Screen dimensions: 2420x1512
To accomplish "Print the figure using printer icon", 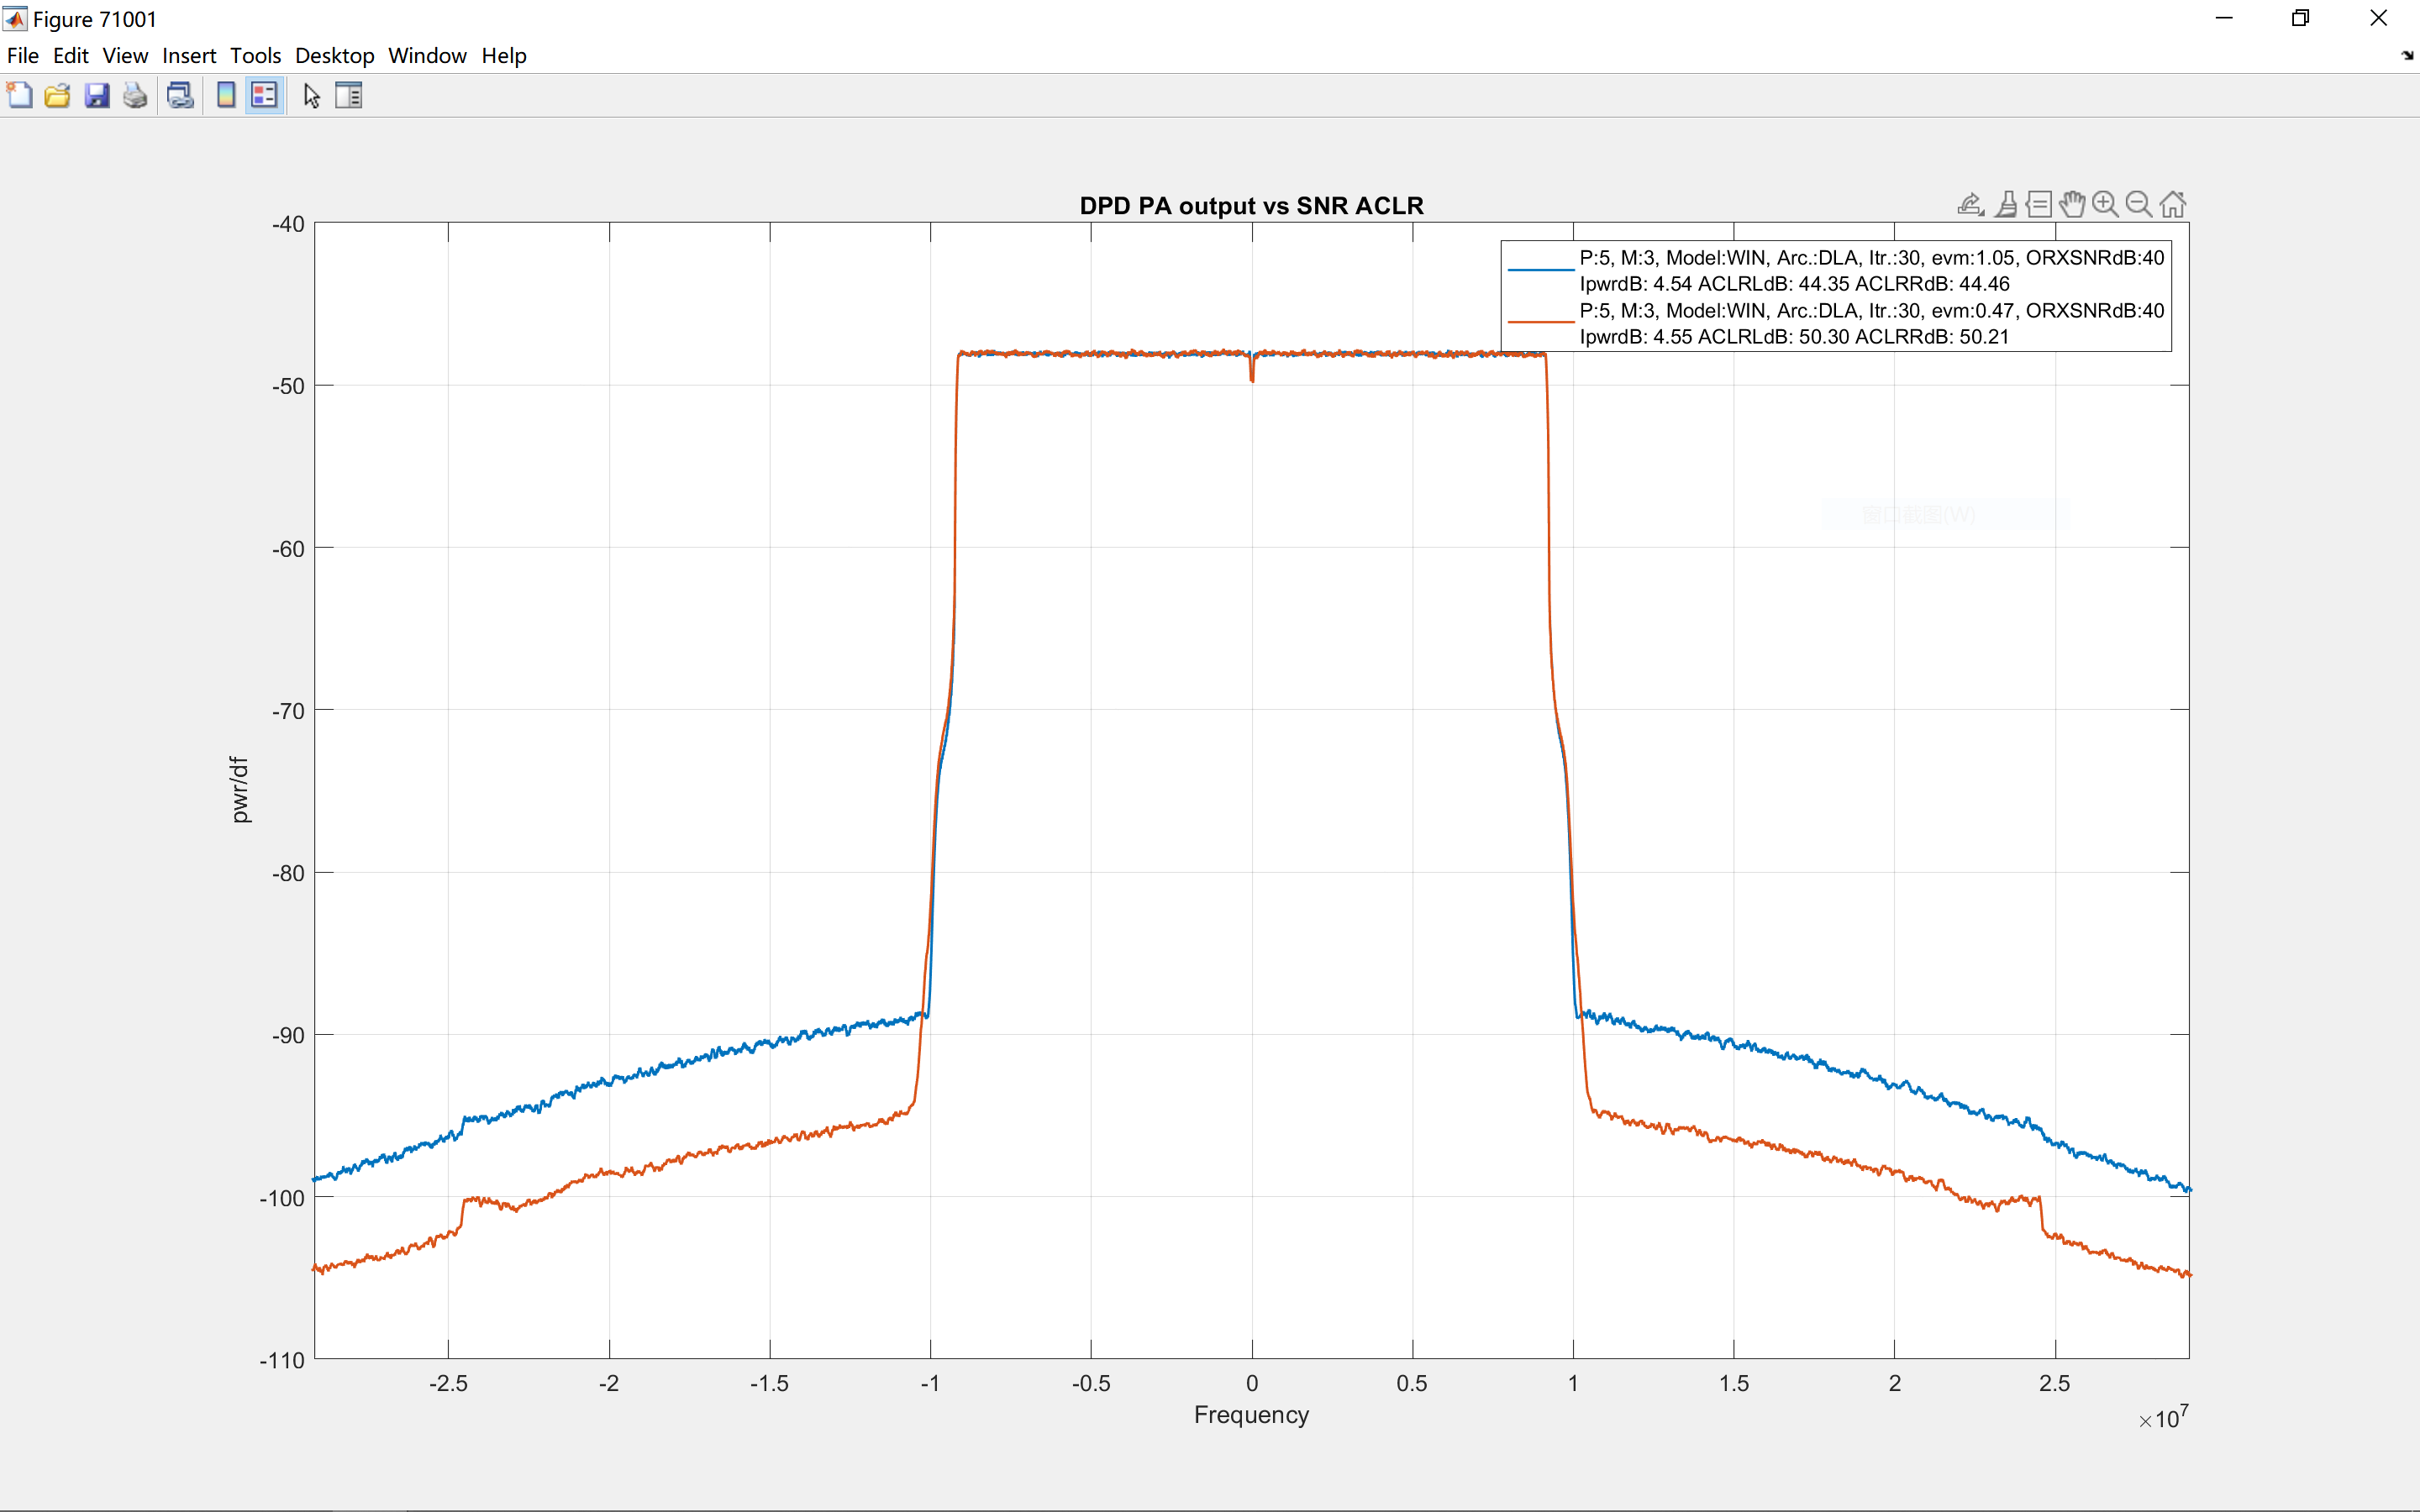I will (135, 96).
